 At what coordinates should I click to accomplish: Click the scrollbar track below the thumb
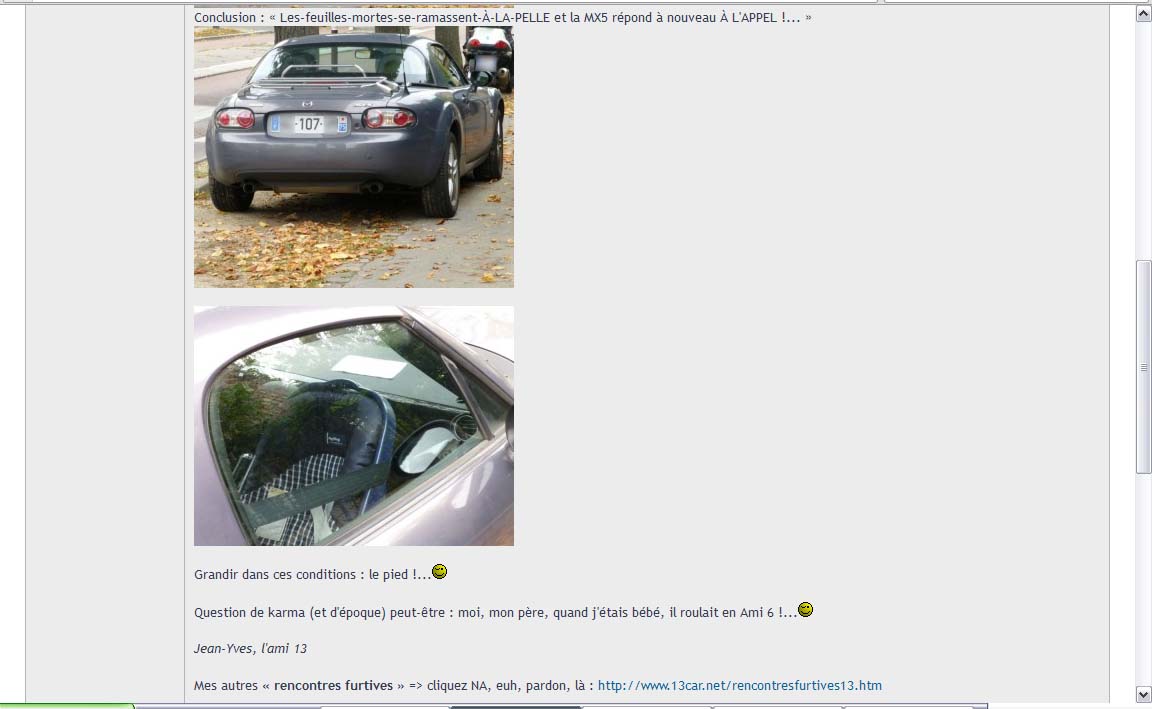tap(1143, 580)
